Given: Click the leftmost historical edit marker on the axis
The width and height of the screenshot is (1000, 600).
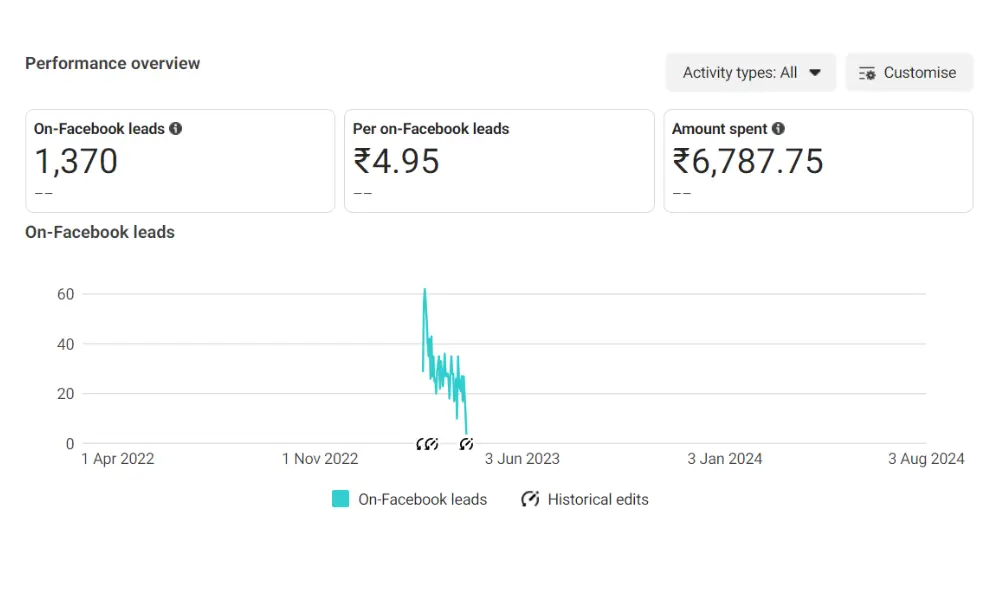Looking at the screenshot, I should pyautogui.click(x=420, y=444).
